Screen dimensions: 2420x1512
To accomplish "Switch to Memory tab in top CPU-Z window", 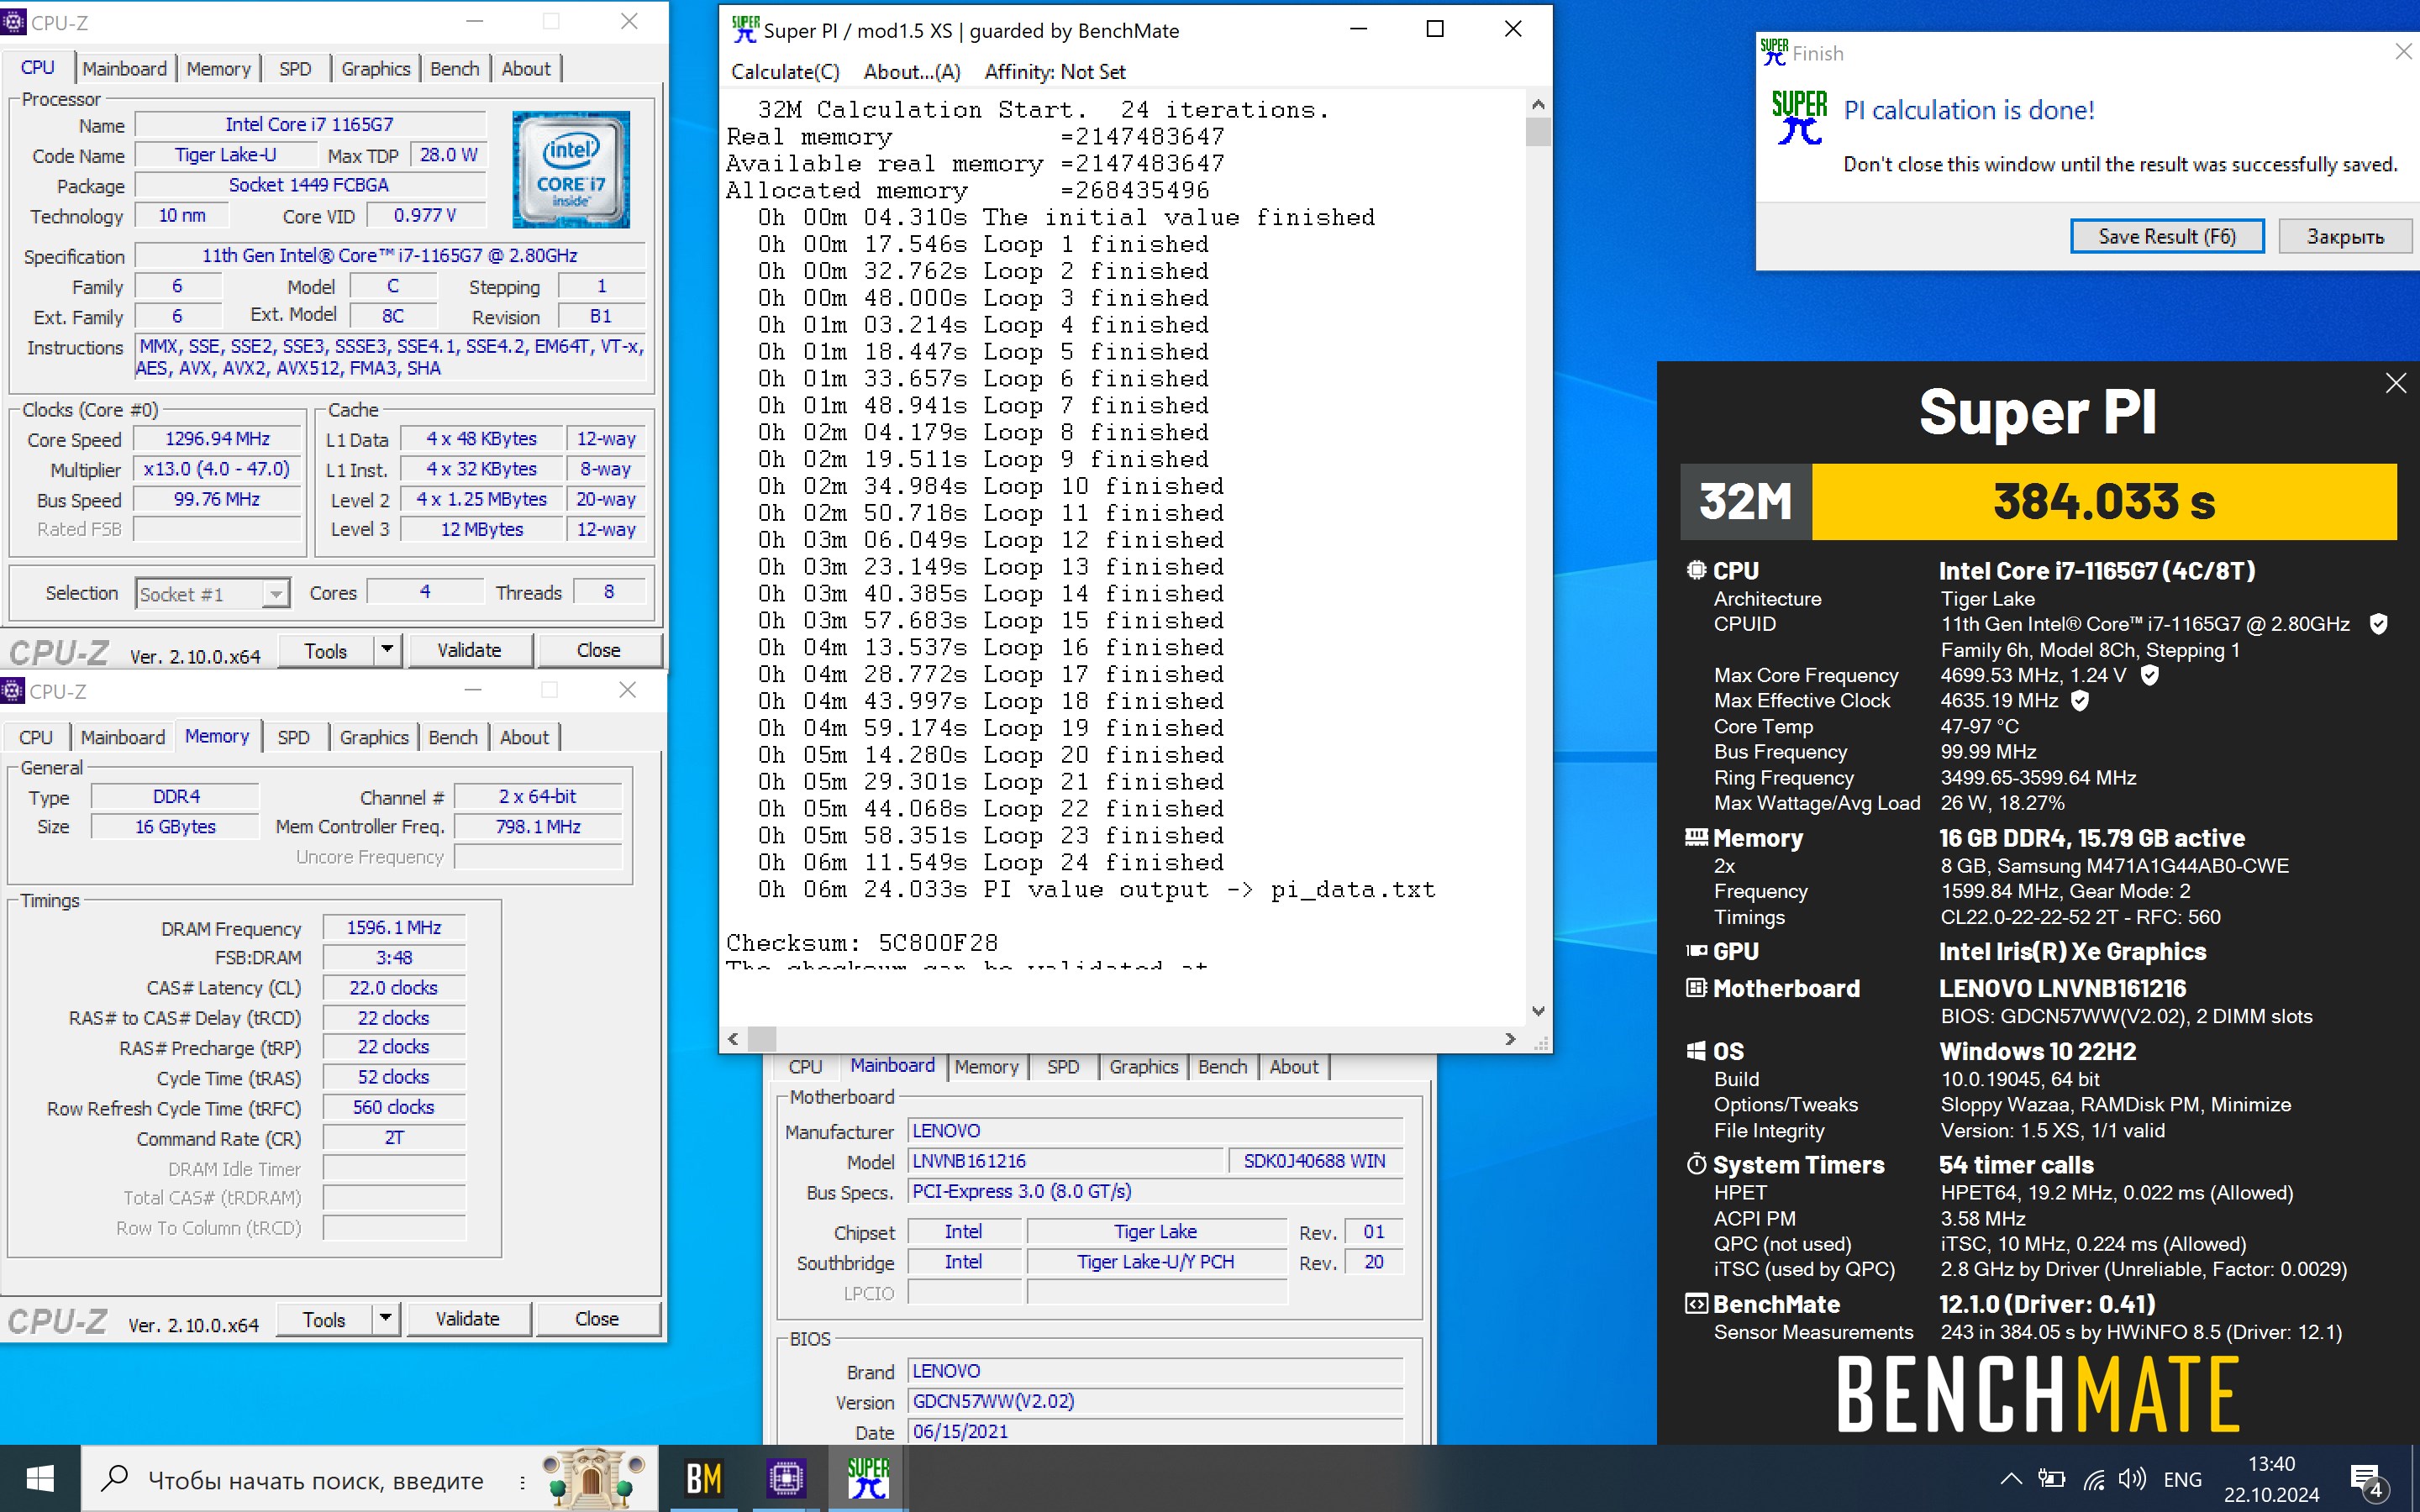I will click(218, 69).
